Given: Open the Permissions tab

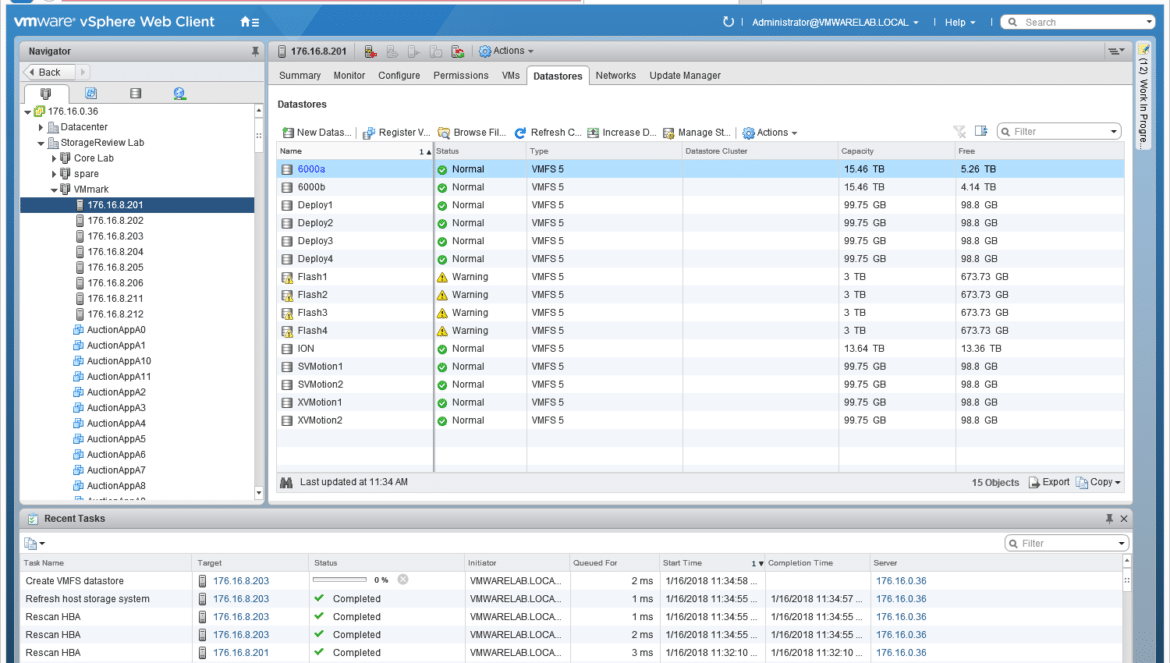Looking at the screenshot, I should pyautogui.click(x=461, y=75).
